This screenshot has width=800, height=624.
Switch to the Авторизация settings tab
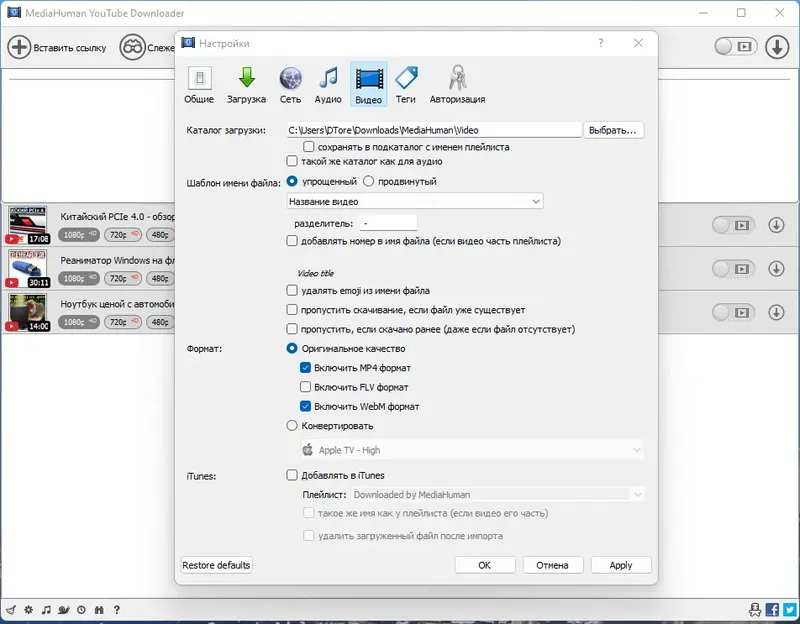pos(457,85)
